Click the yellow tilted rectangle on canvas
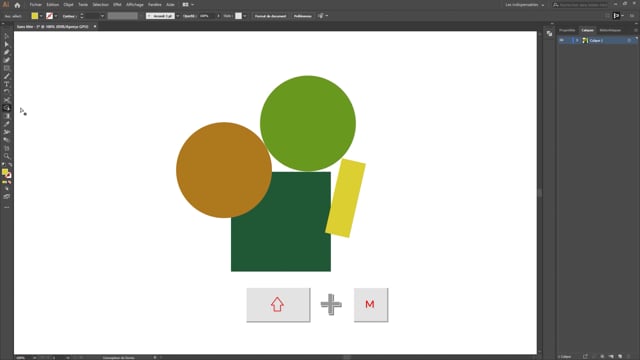640x360 pixels. (x=346, y=198)
